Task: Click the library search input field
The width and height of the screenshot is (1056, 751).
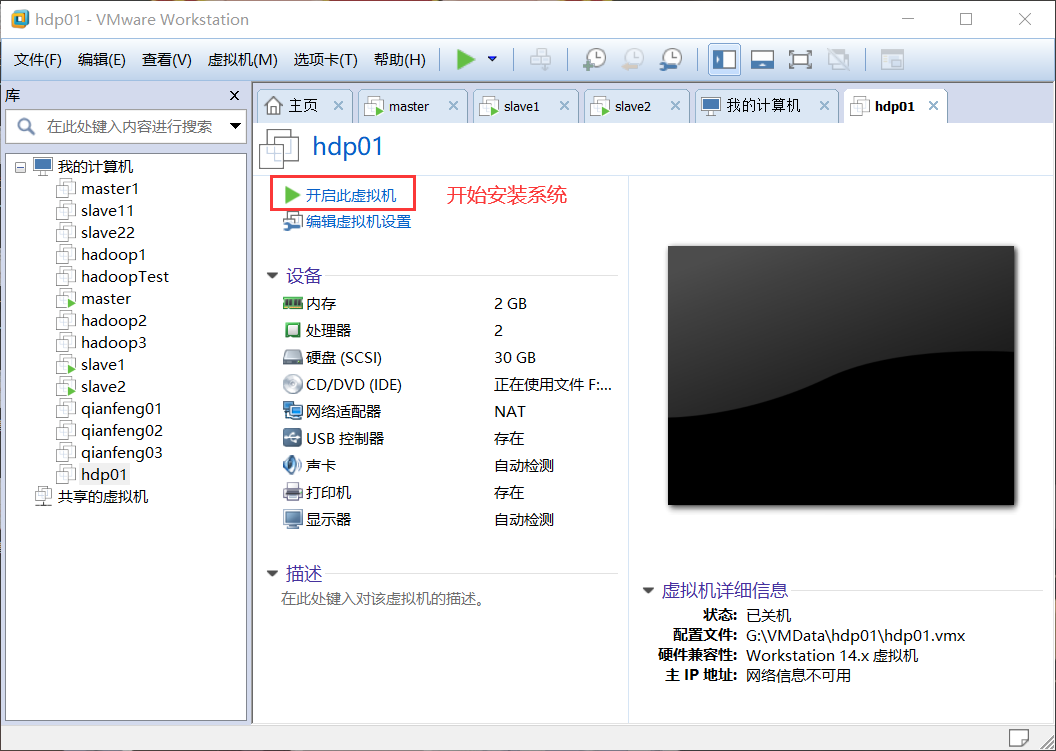Action: pyautogui.click(x=128, y=127)
